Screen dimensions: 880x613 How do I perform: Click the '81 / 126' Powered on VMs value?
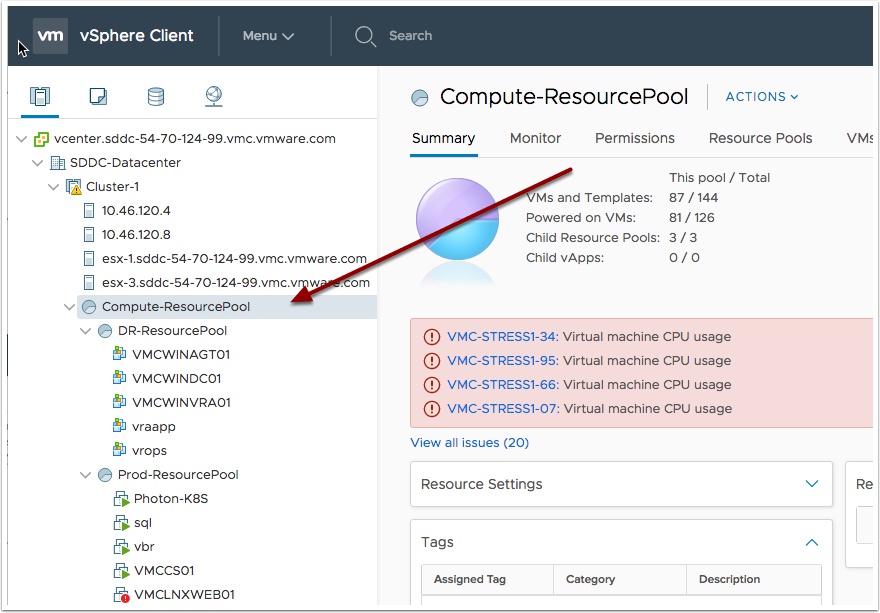click(691, 218)
